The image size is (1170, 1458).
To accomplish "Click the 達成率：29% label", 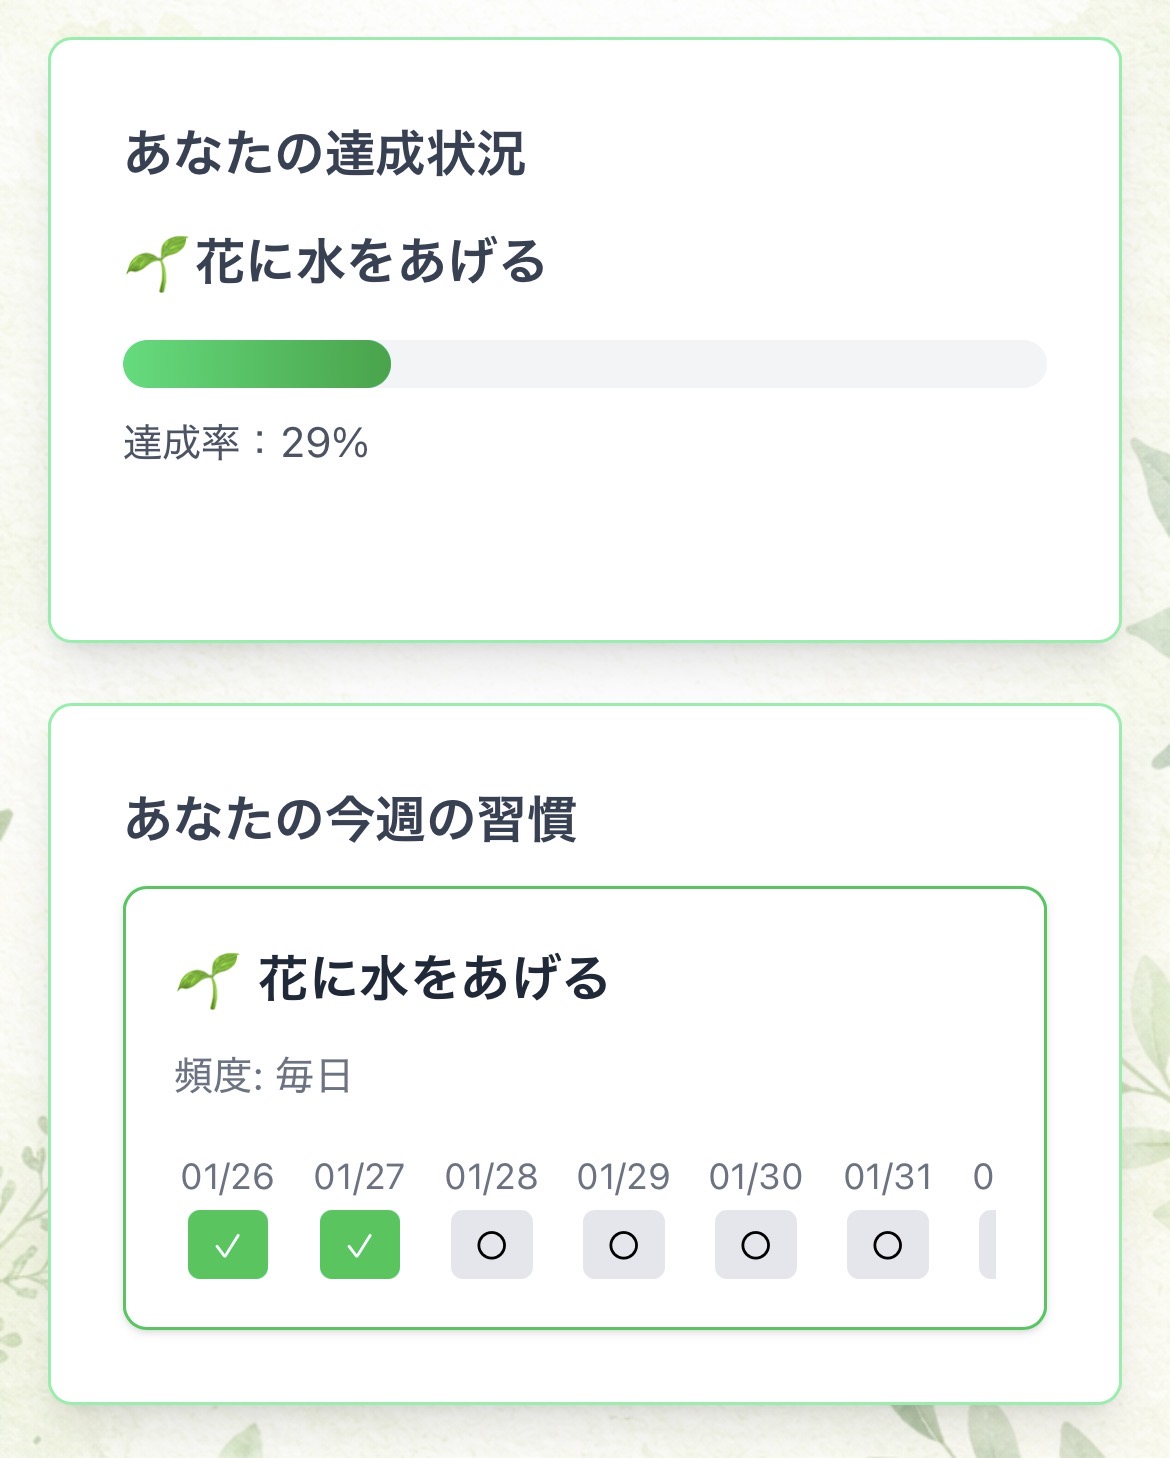I will [x=246, y=443].
